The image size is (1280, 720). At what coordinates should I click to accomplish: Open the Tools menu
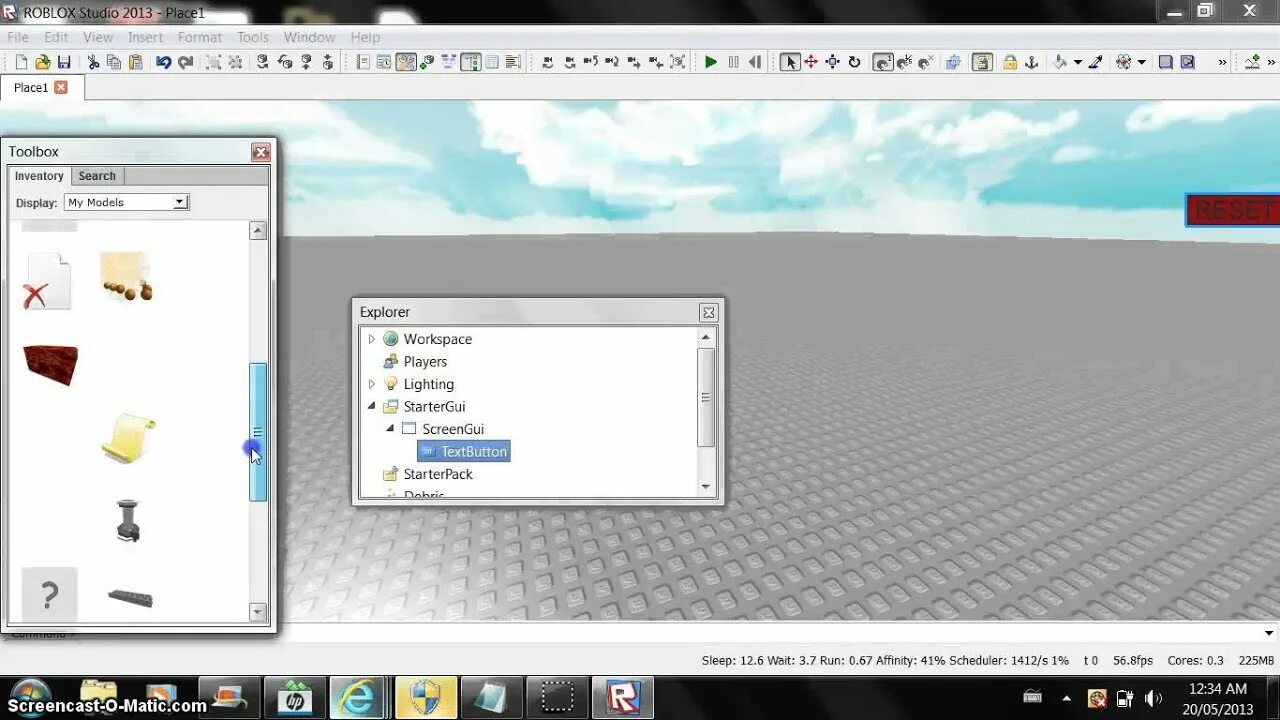coord(253,37)
